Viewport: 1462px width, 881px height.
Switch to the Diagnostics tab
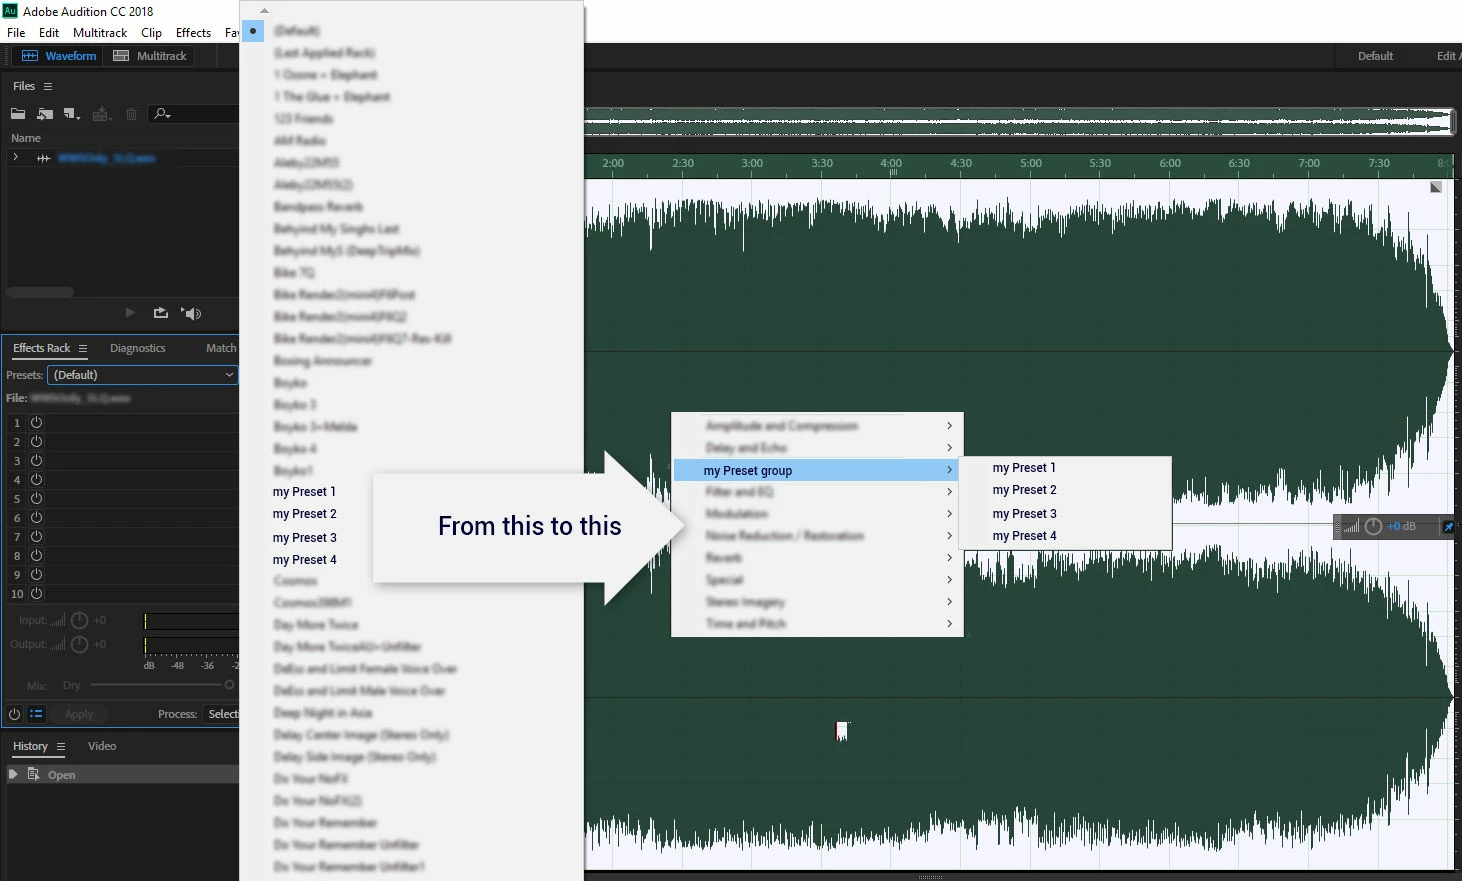click(137, 349)
